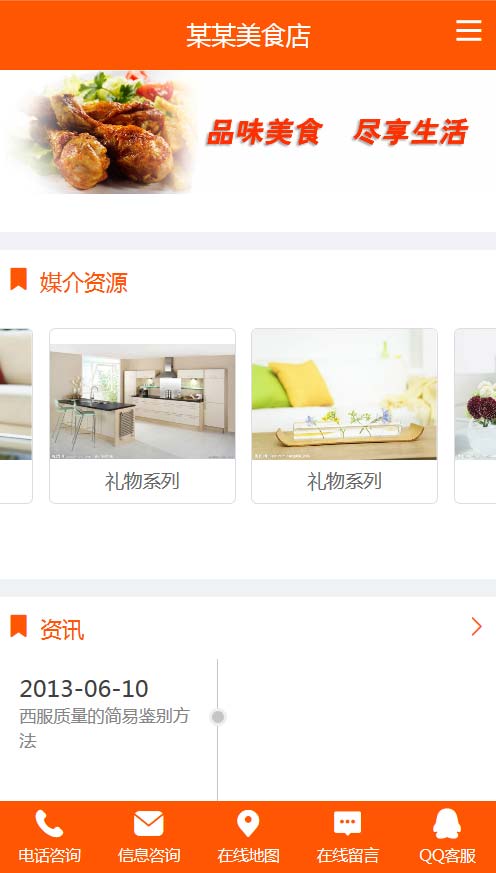Open article 西服质量的简易鉴别方法
Viewport: 496px width, 873px height.
[105, 728]
